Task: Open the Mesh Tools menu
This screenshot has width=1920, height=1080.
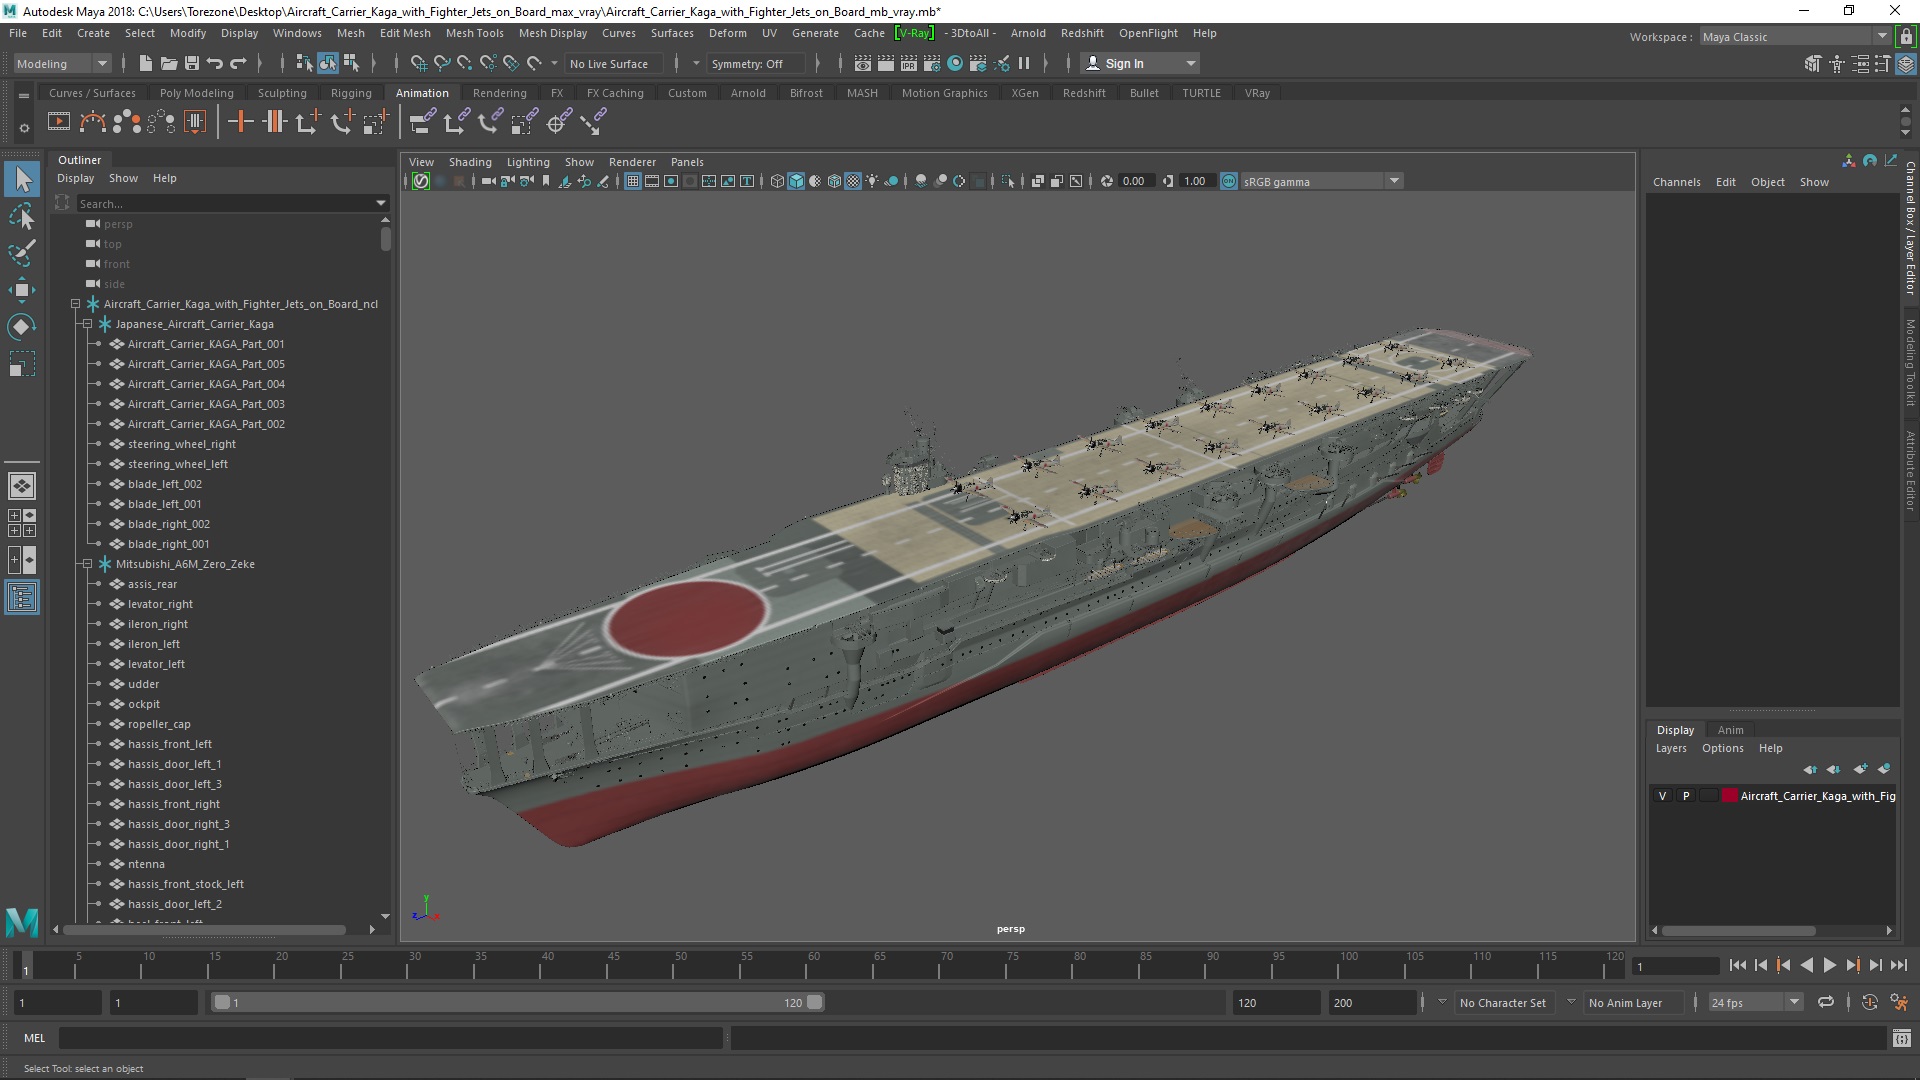Action: 474,33
